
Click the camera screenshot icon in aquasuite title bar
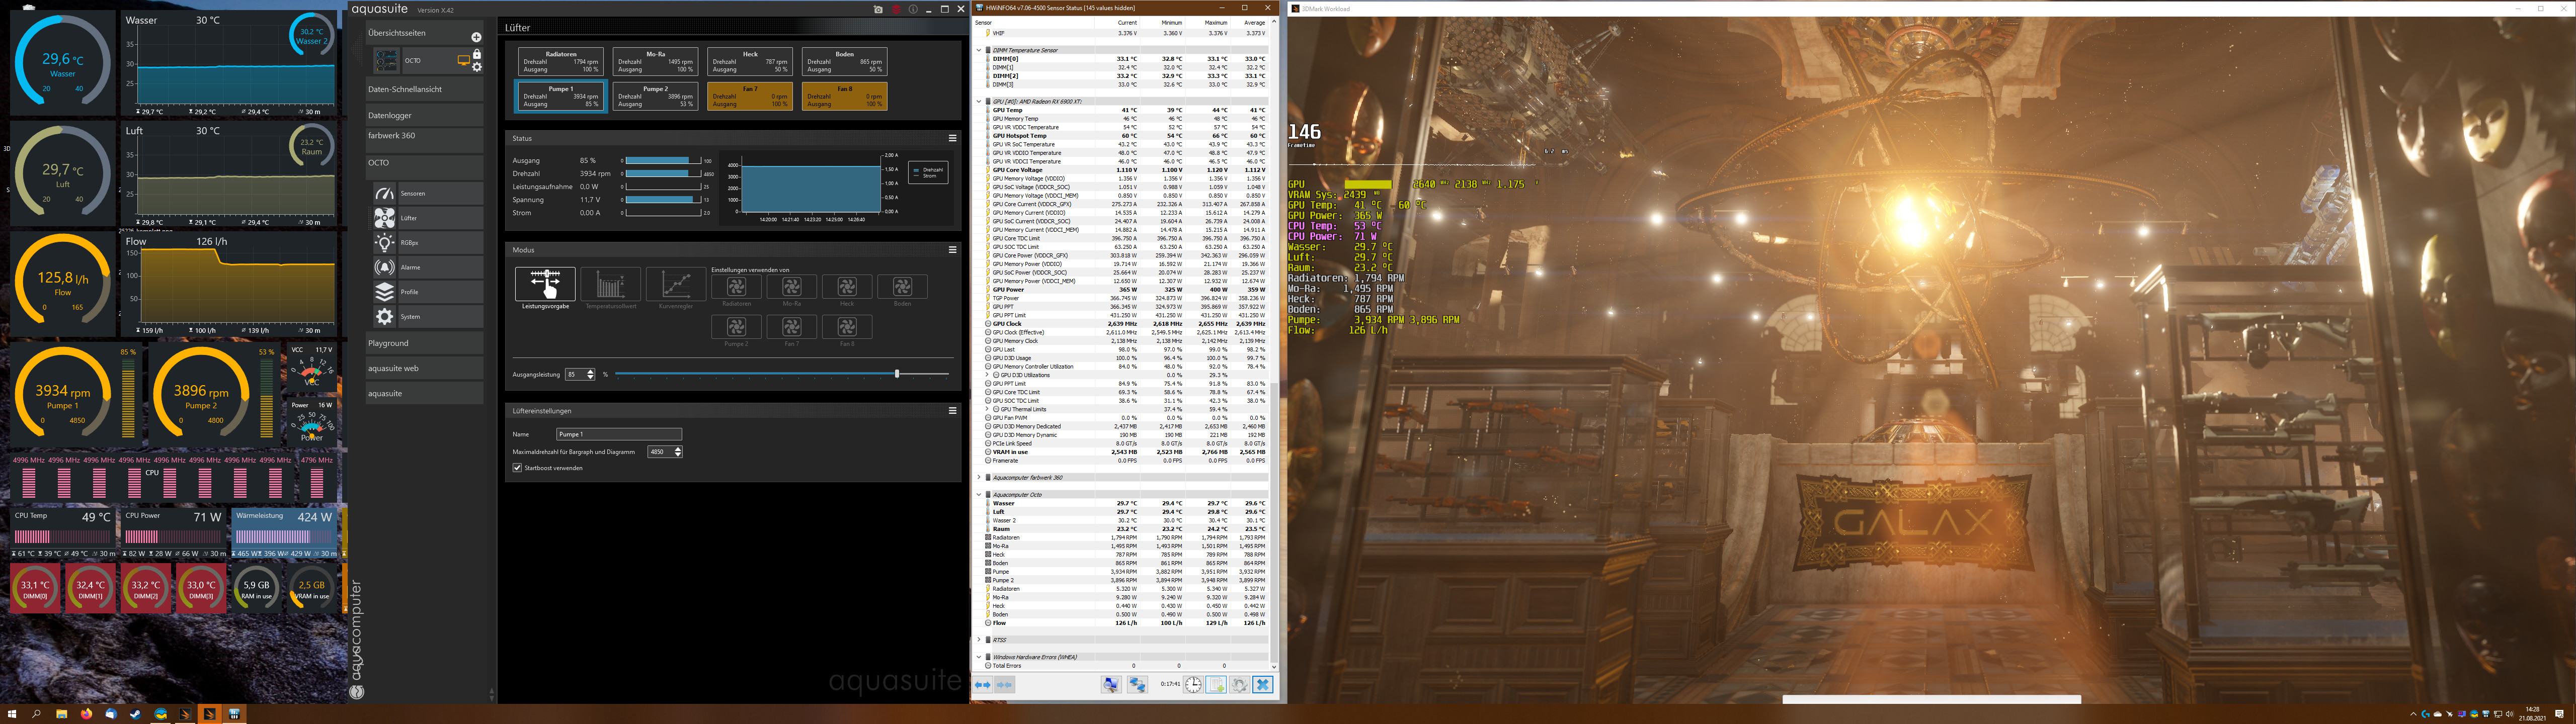coord(878,9)
